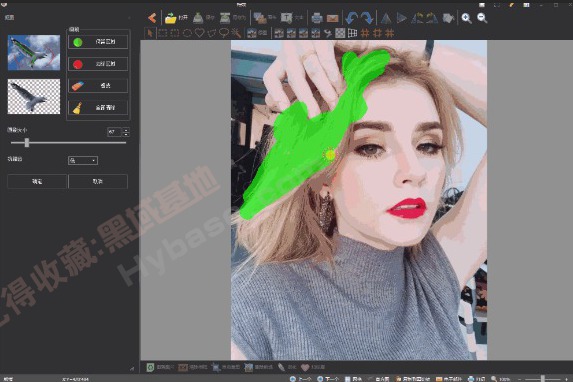The image size is (573, 382).
Task: Click the cancel button in left panel
Action: point(98,181)
